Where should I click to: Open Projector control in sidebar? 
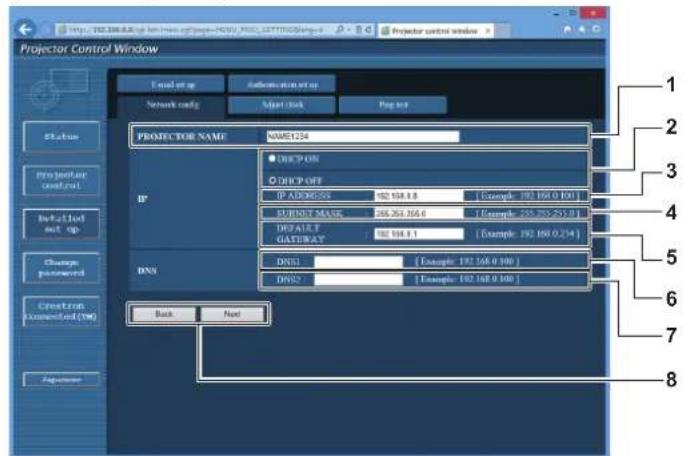pos(61,180)
